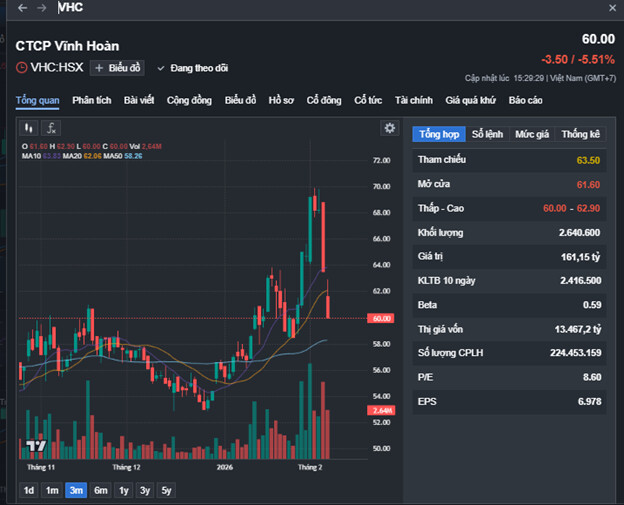Open the Hồ sơ tab

tap(281, 100)
